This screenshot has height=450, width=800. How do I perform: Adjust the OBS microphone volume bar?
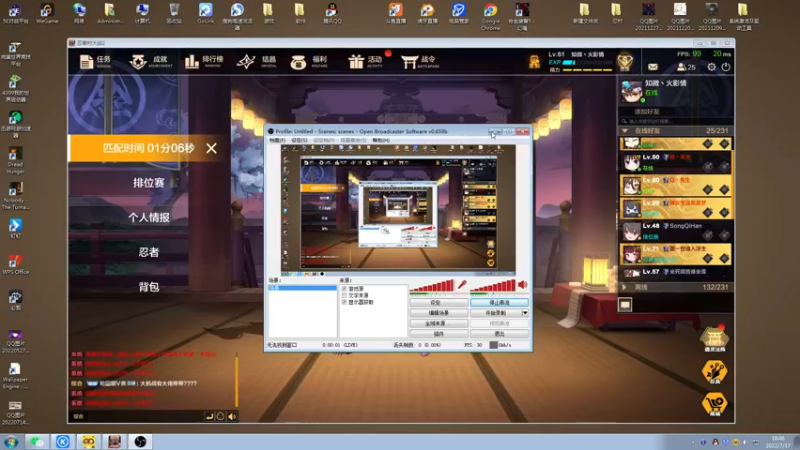[x=432, y=286]
